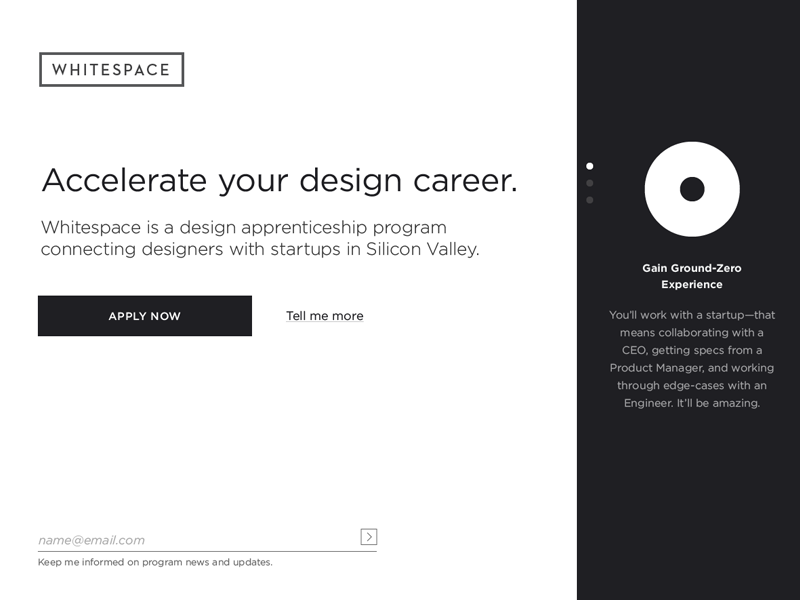Viewport: 800px width, 600px height.
Task: Click the Keep me informed caption
Action: tap(155, 562)
